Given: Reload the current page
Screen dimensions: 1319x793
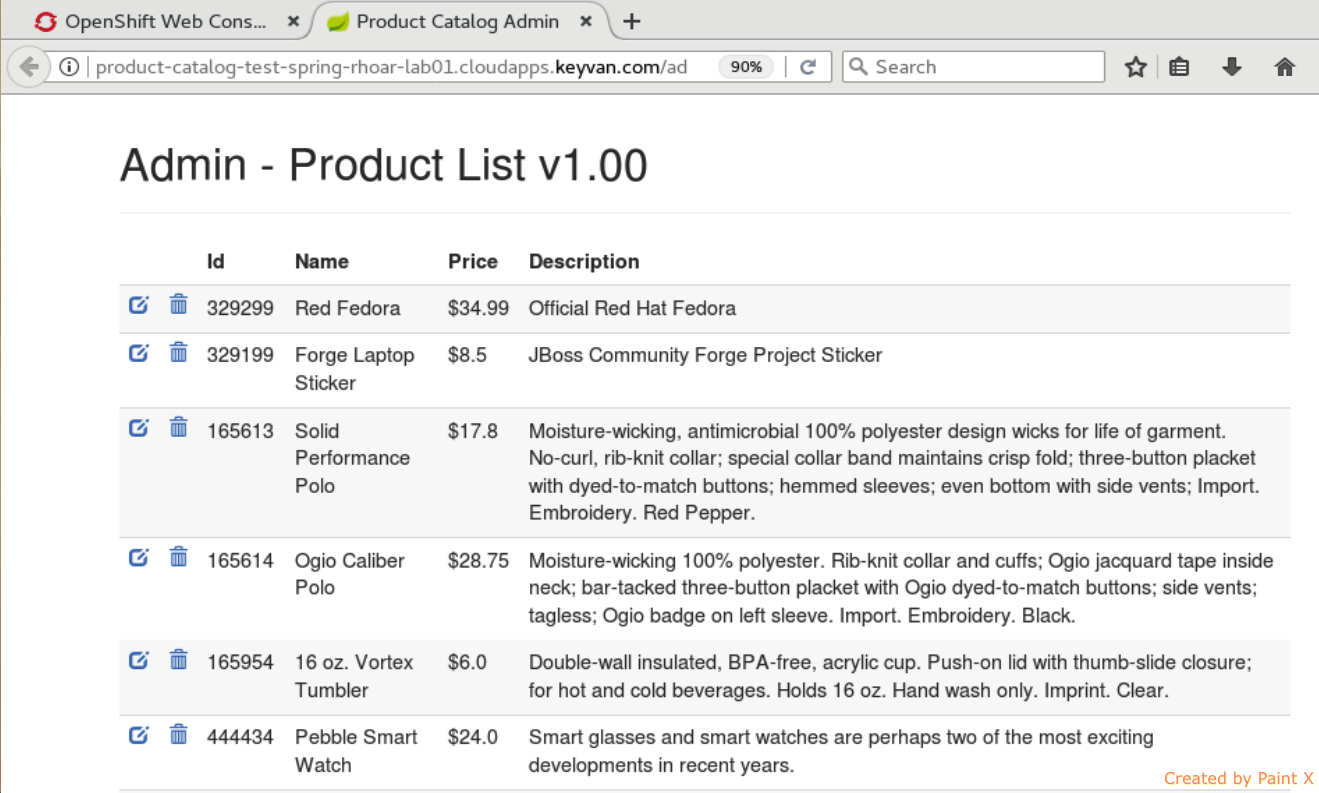Looking at the screenshot, I should pyautogui.click(x=808, y=67).
